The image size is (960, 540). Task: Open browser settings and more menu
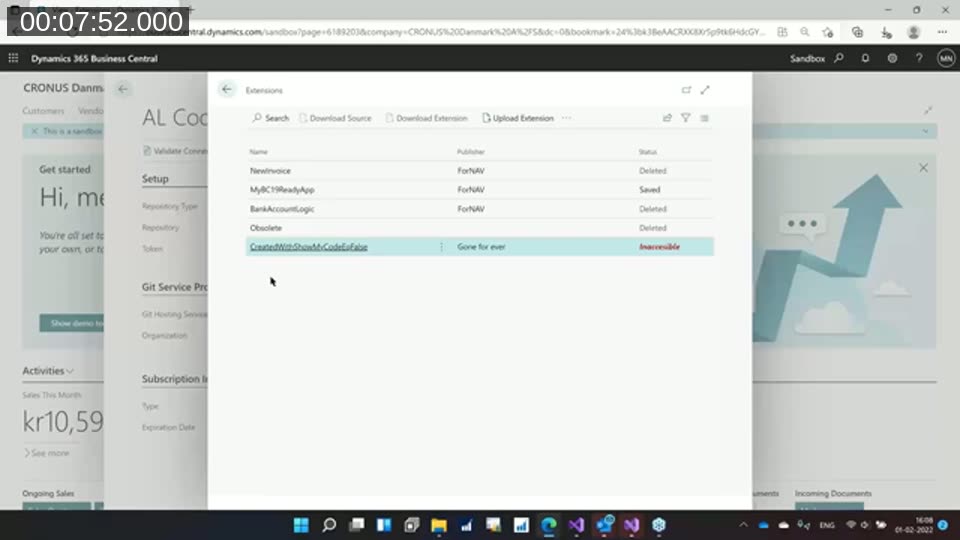[942, 32]
